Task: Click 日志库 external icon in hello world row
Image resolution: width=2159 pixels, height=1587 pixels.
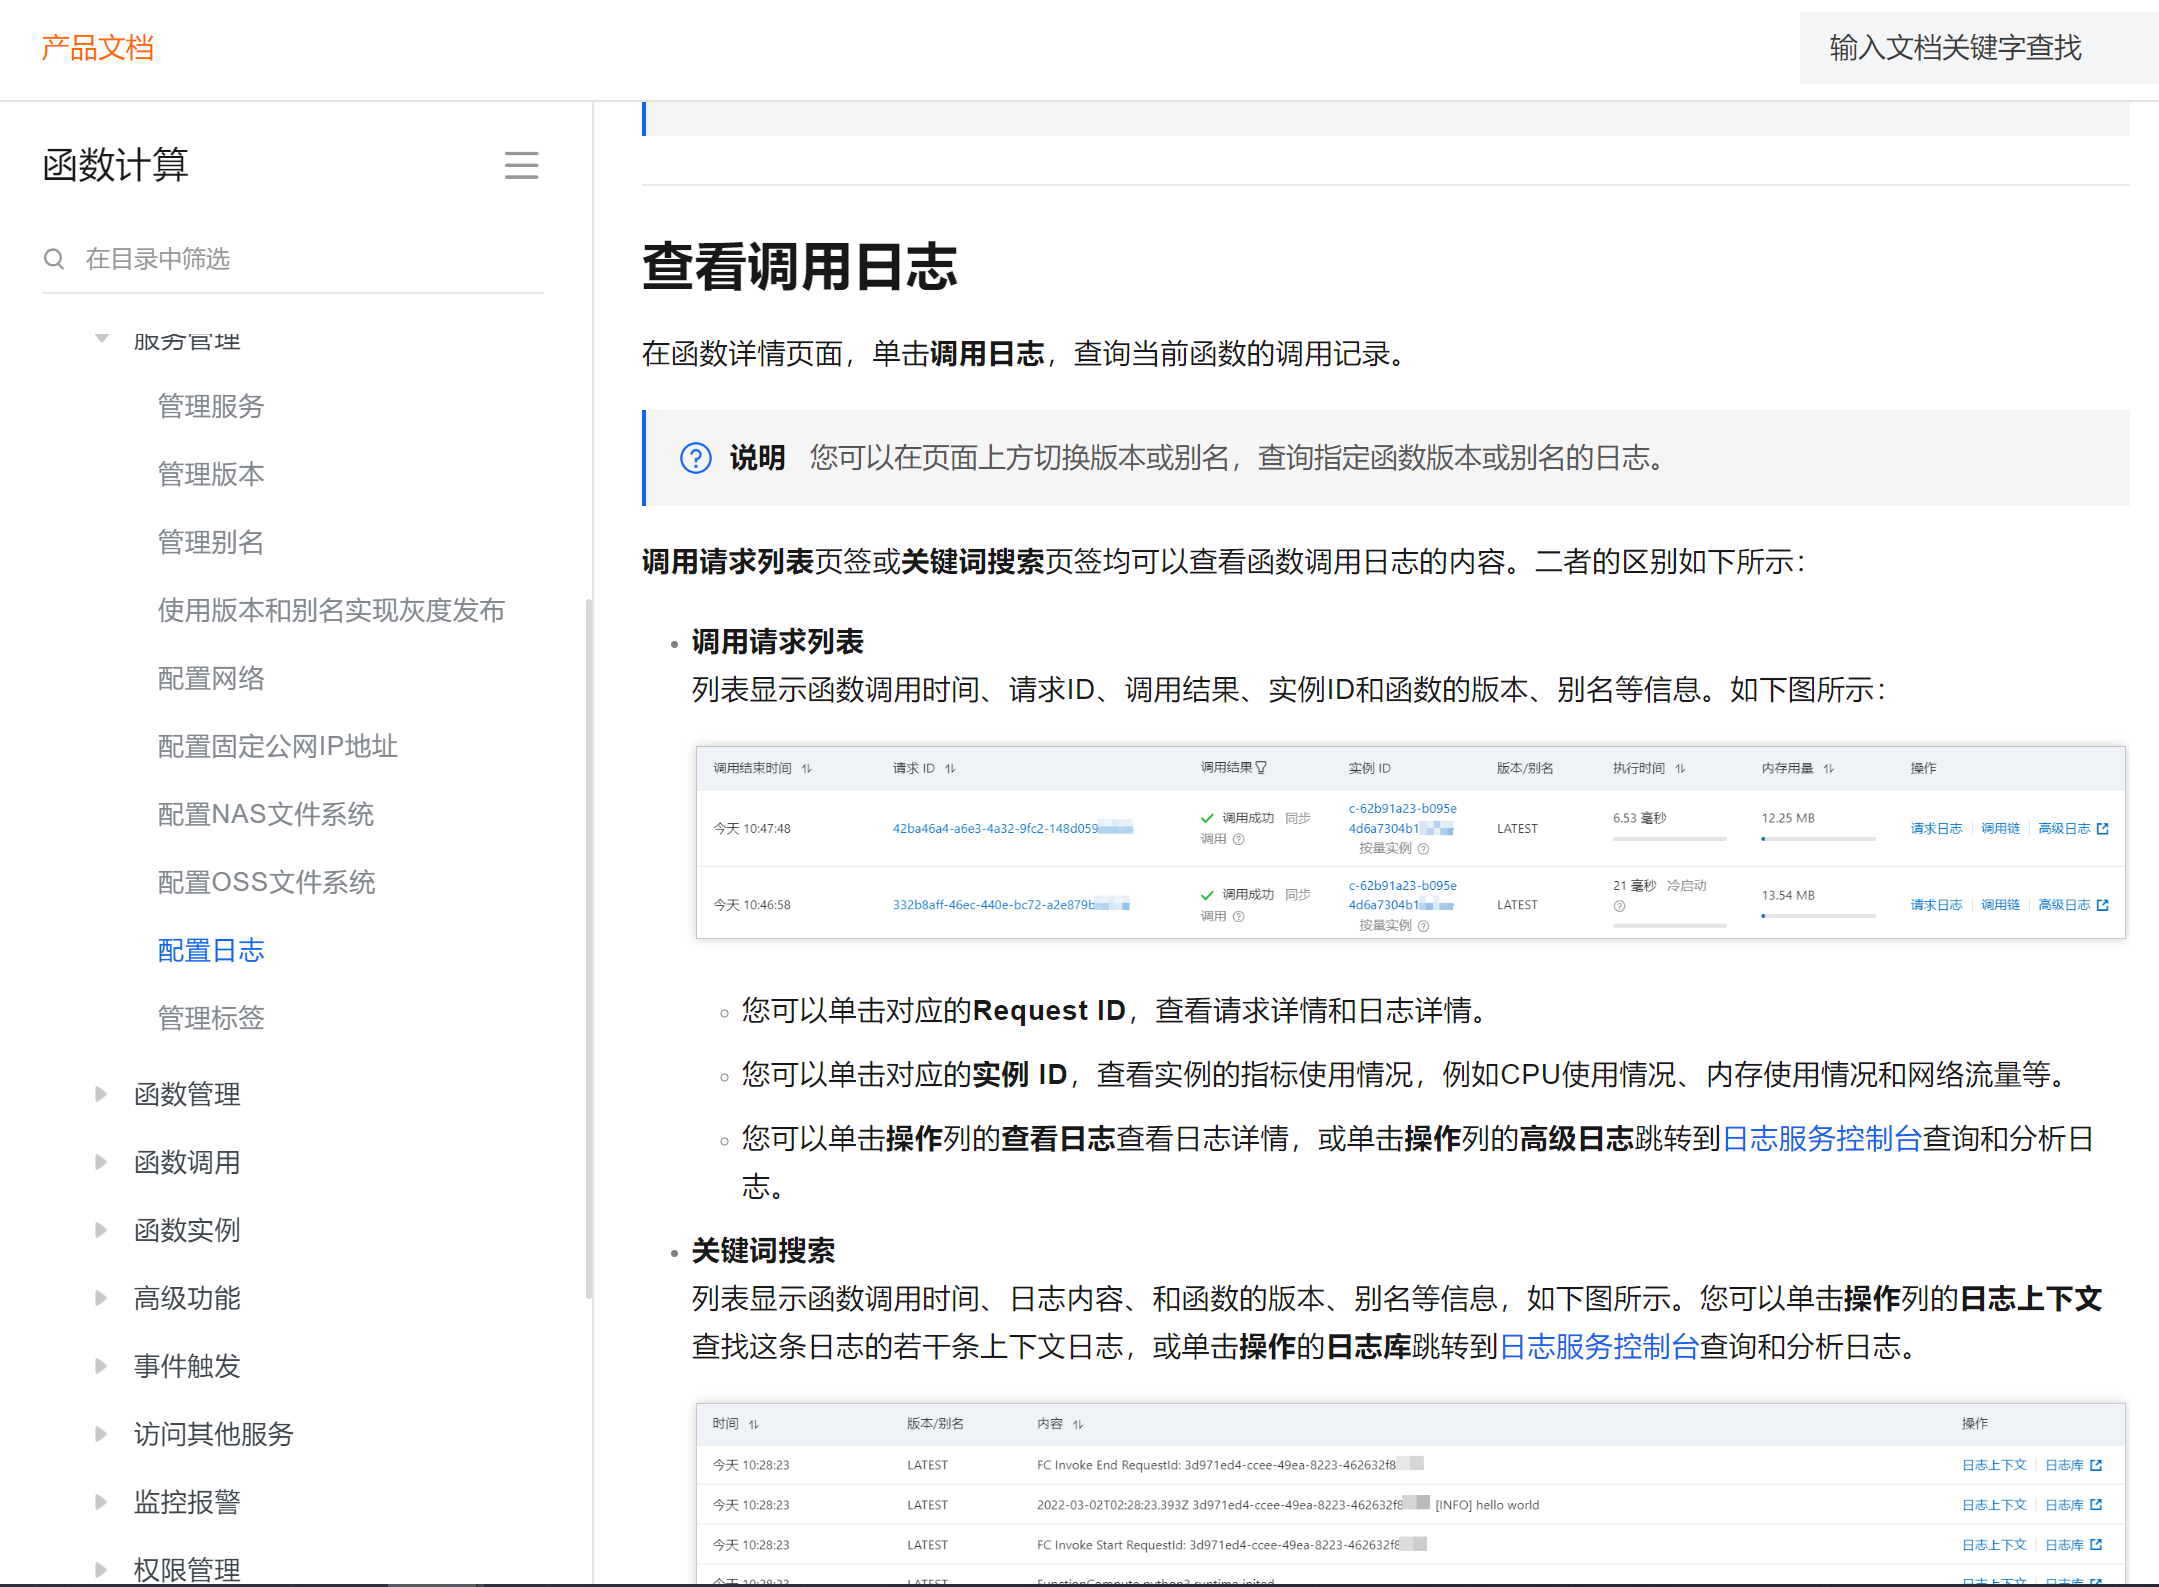Action: pyautogui.click(x=2096, y=1505)
